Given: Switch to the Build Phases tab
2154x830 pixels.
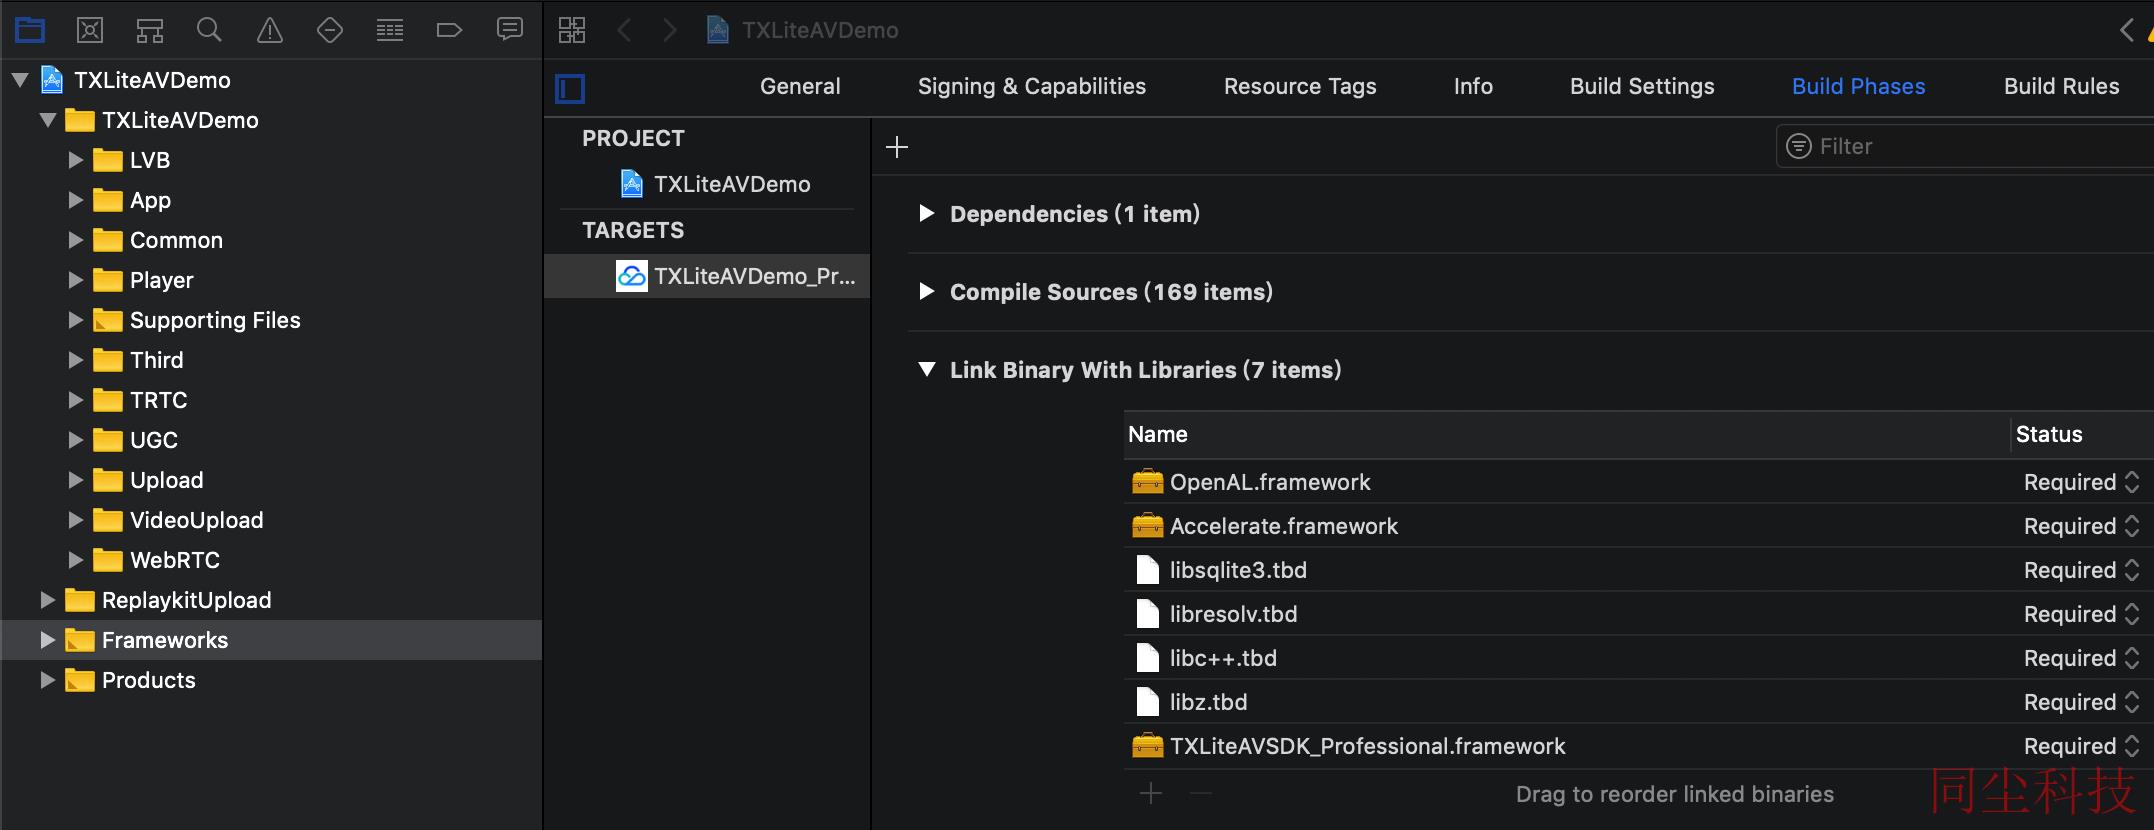Looking at the screenshot, I should (x=1858, y=86).
